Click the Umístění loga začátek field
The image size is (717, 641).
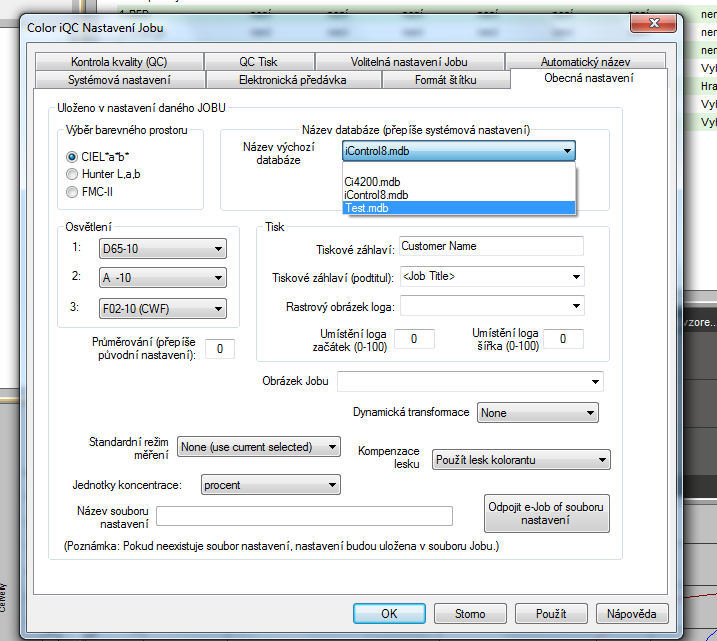click(414, 339)
